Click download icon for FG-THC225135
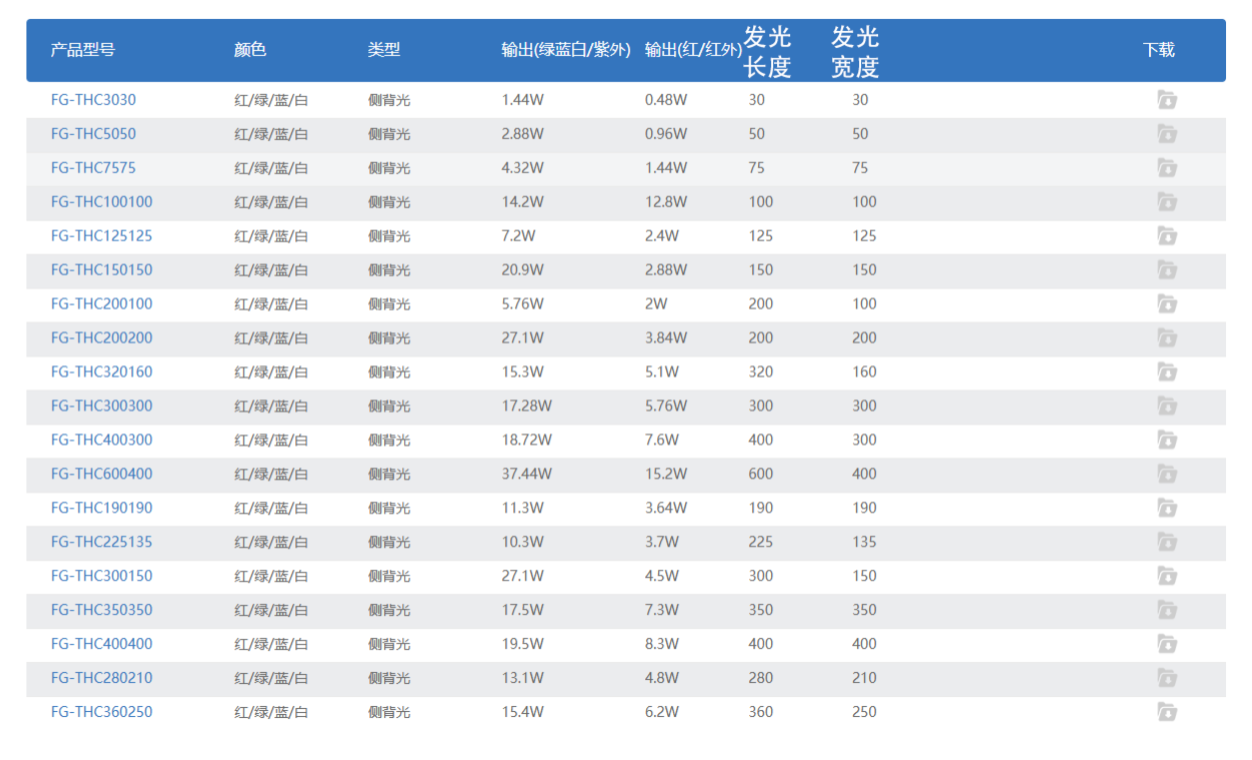The image size is (1252, 760). 1167,542
